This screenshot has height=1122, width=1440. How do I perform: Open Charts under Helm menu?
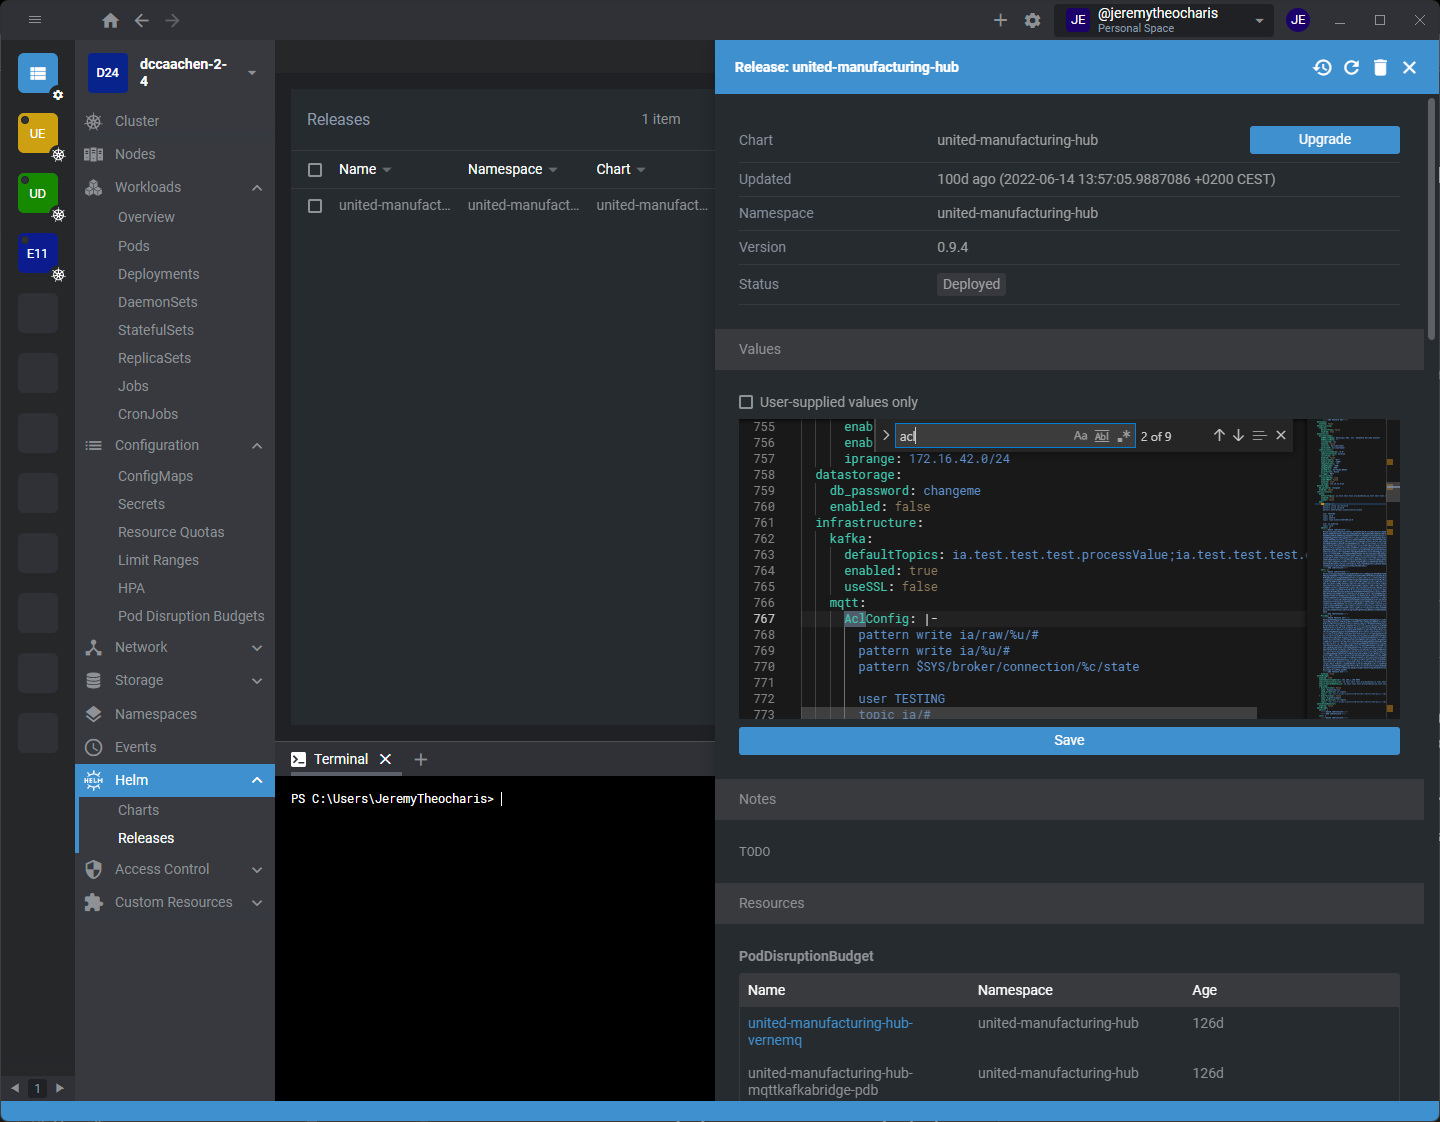138,810
